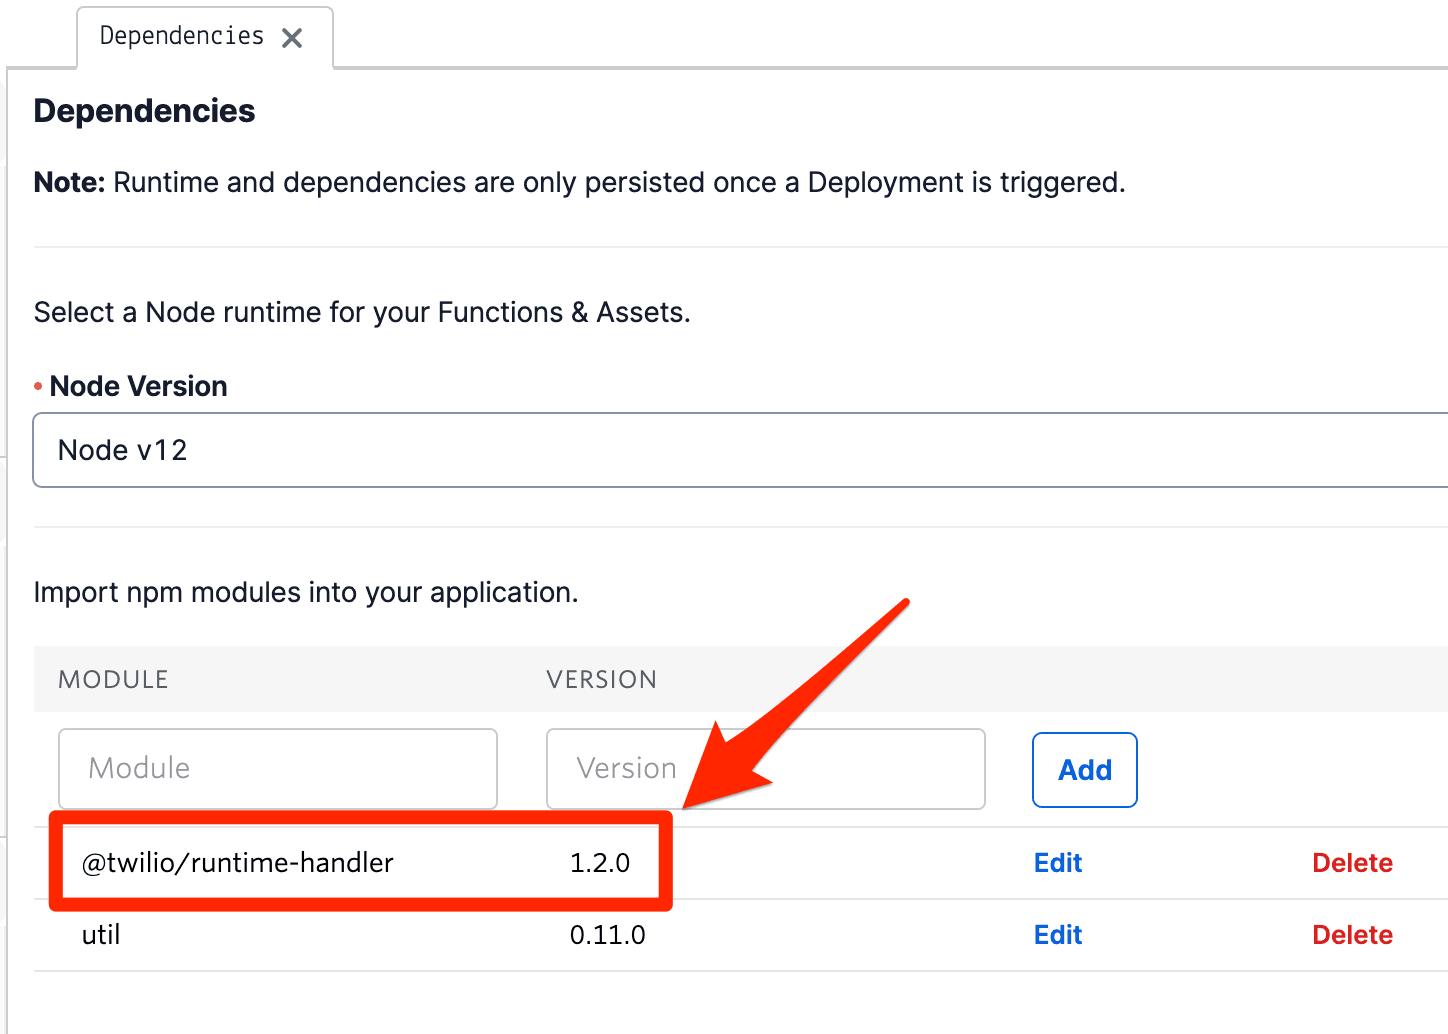The image size is (1448, 1034).
Task: Click the version 1.2.0 text
Action: pos(601,862)
